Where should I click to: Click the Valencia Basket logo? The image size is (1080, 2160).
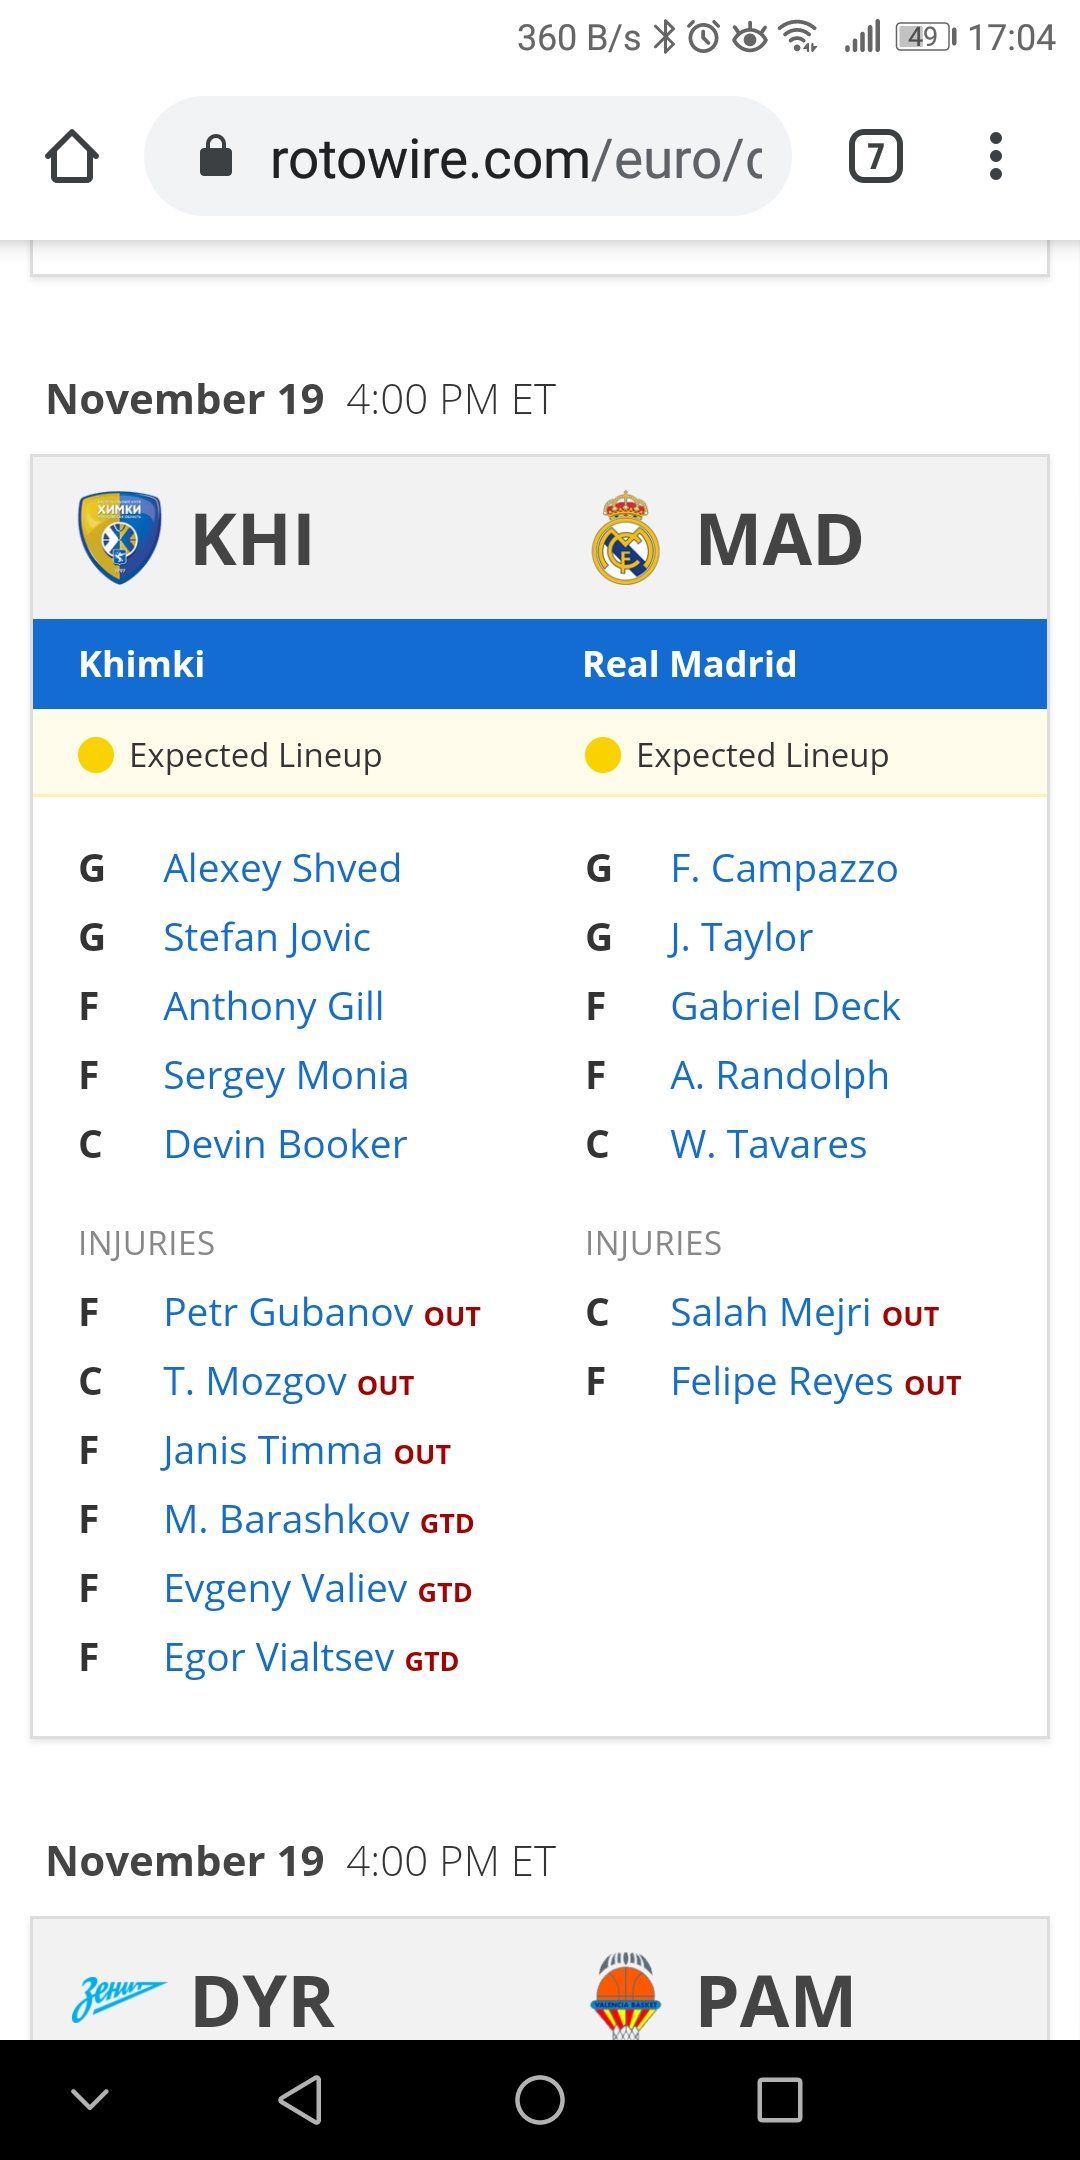coord(625,1995)
